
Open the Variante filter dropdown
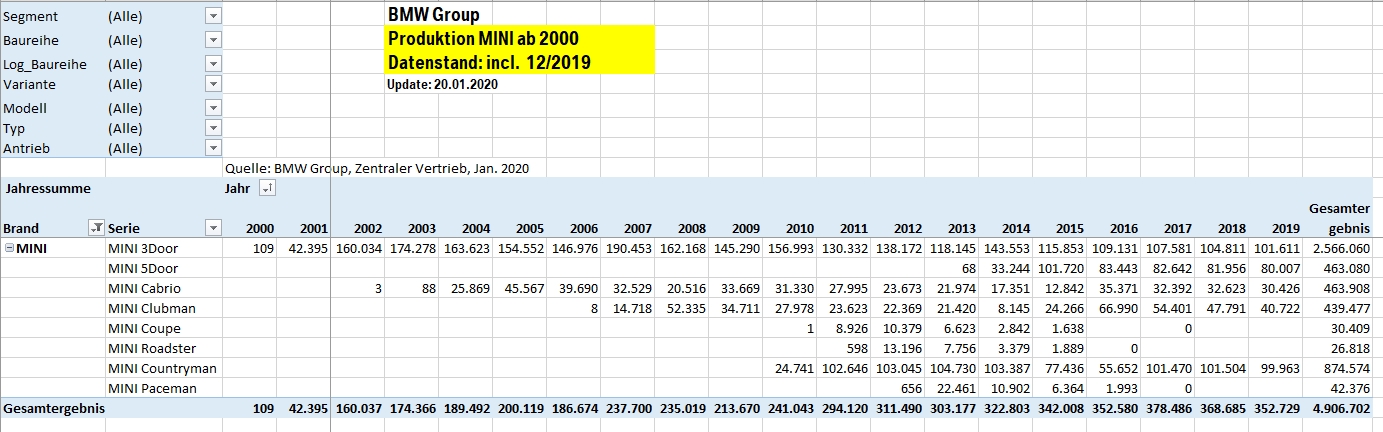[212, 84]
